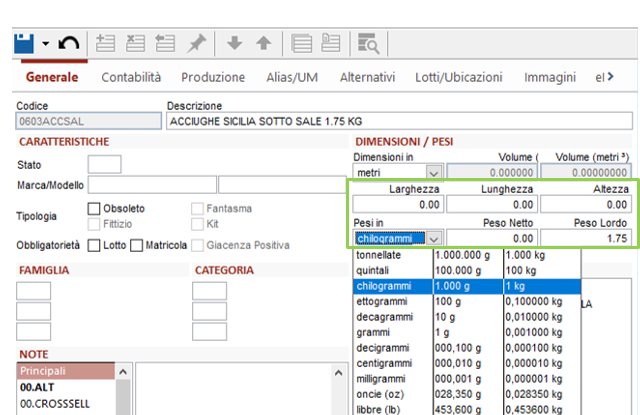Toggle the Lotto checkbox

click(95, 245)
